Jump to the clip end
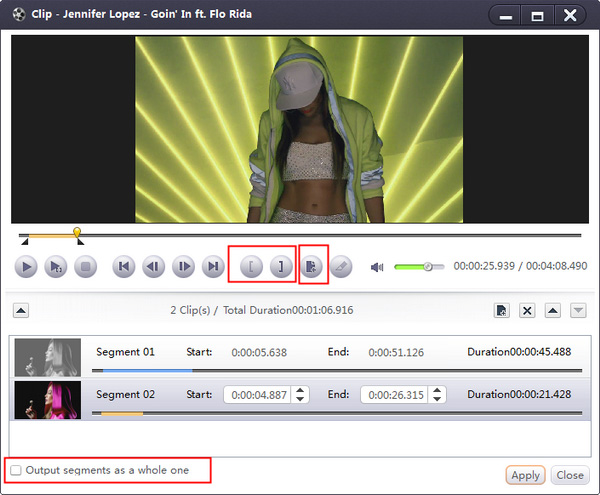 pyautogui.click(x=212, y=267)
